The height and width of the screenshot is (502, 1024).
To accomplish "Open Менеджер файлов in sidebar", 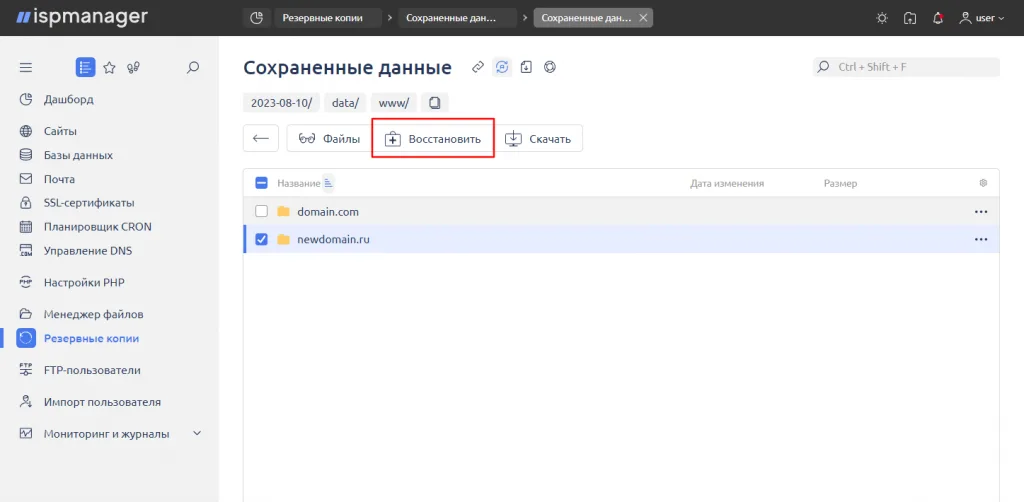I will click(x=93, y=314).
